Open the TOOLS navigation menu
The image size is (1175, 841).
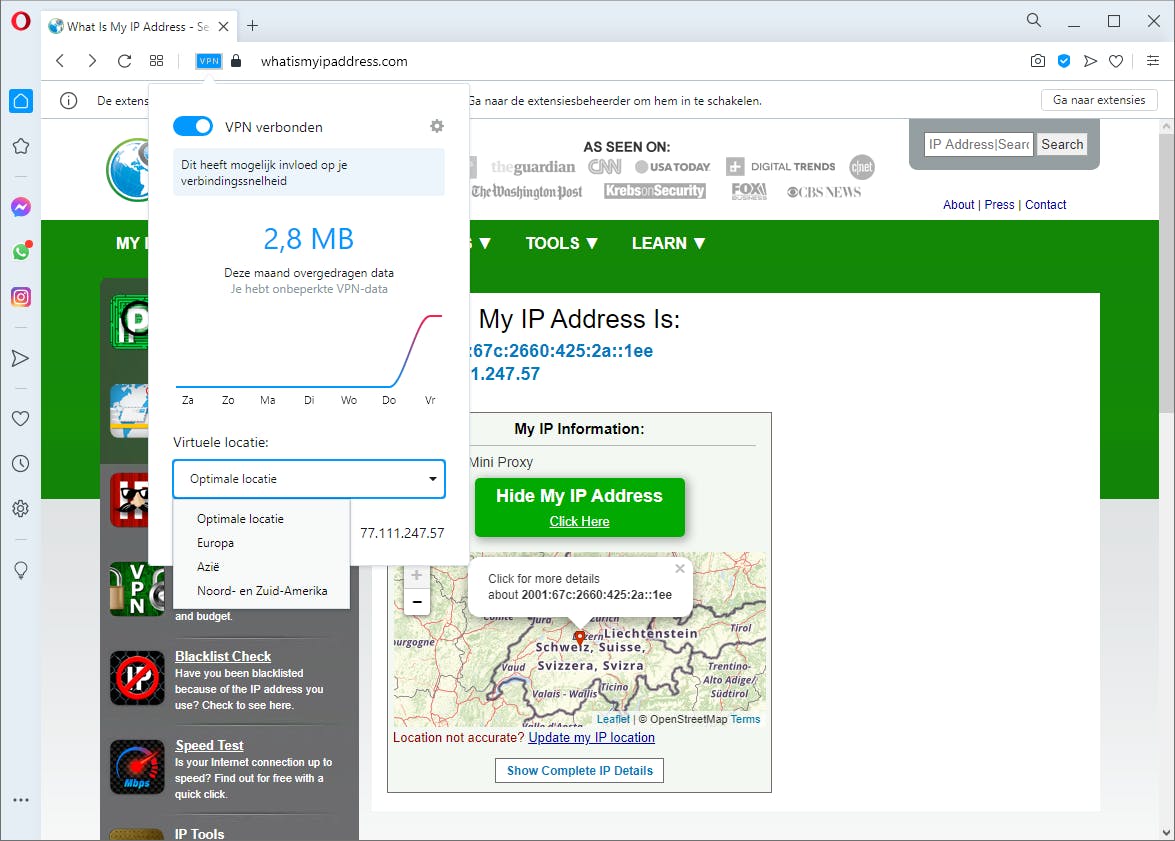pyautogui.click(x=561, y=243)
